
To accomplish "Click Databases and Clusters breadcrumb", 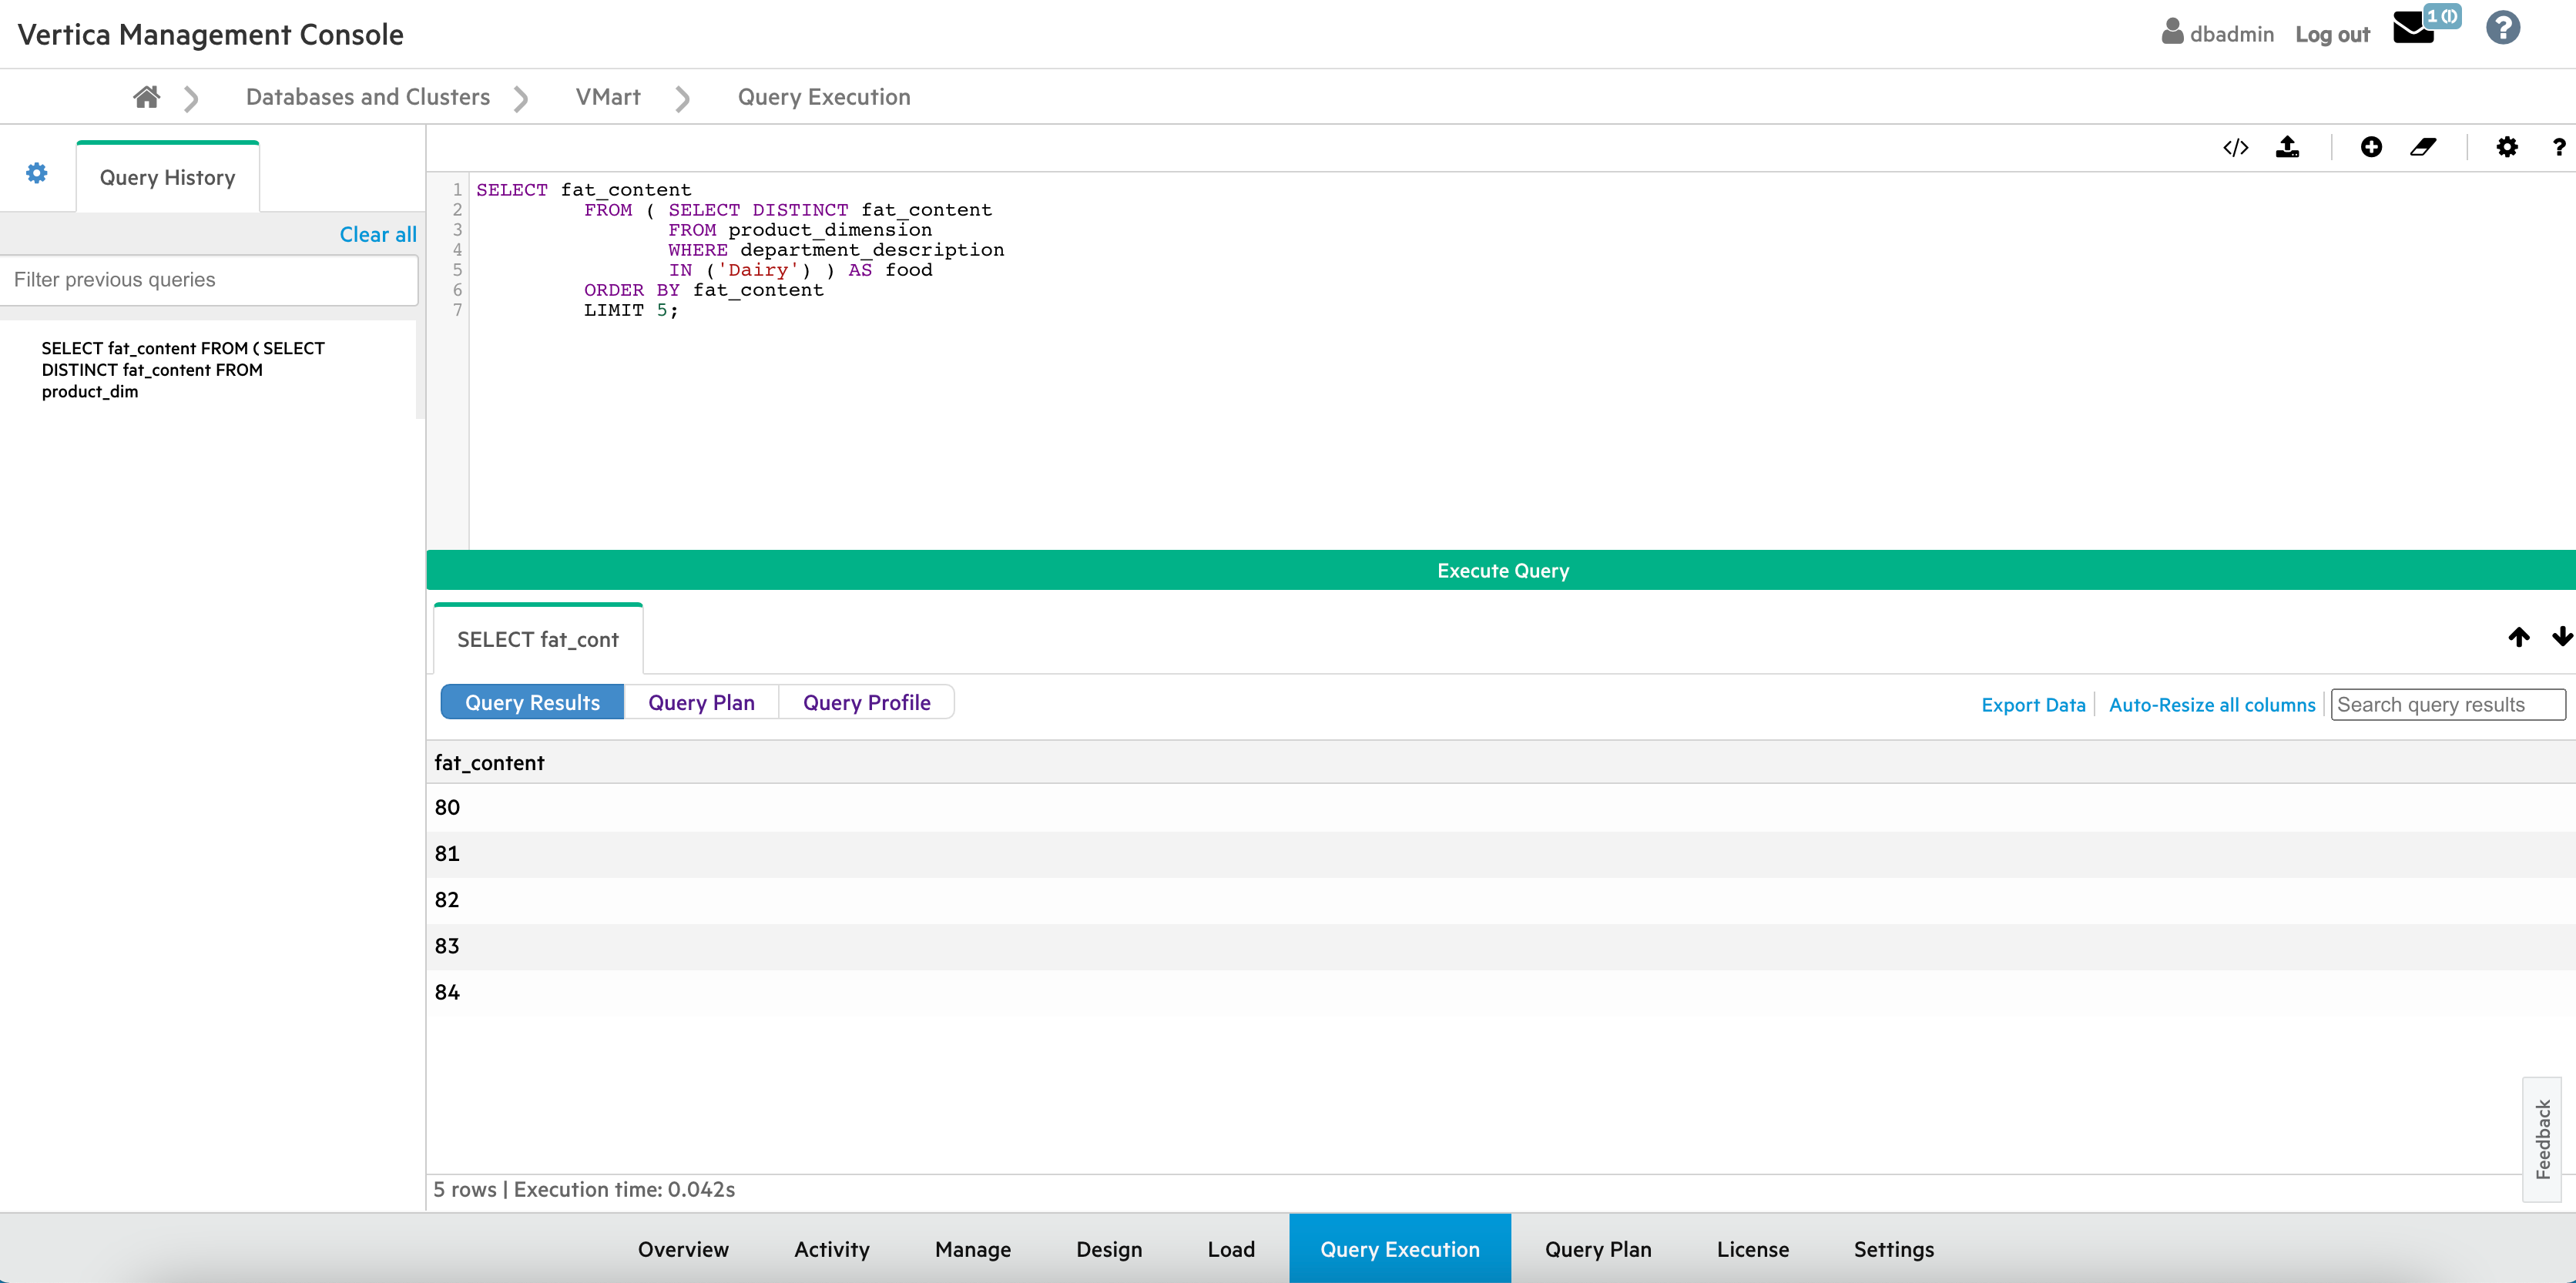I will click(x=368, y=97).
